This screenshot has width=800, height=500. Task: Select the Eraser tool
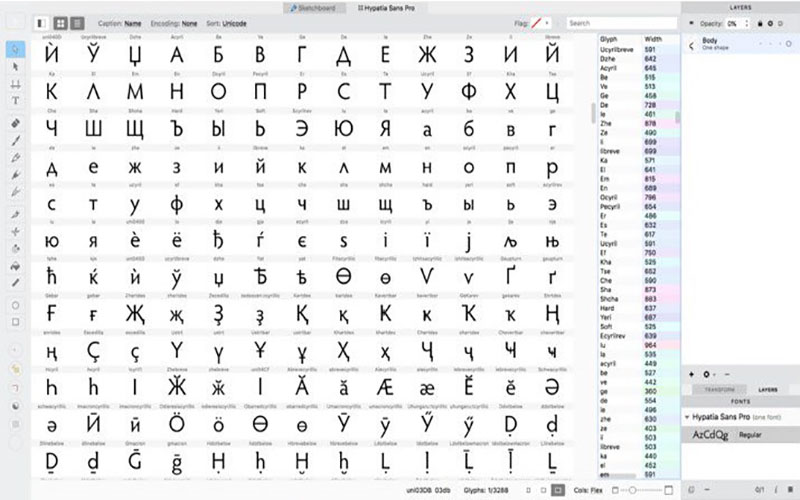pyautogui.click(x=15, y=123)
